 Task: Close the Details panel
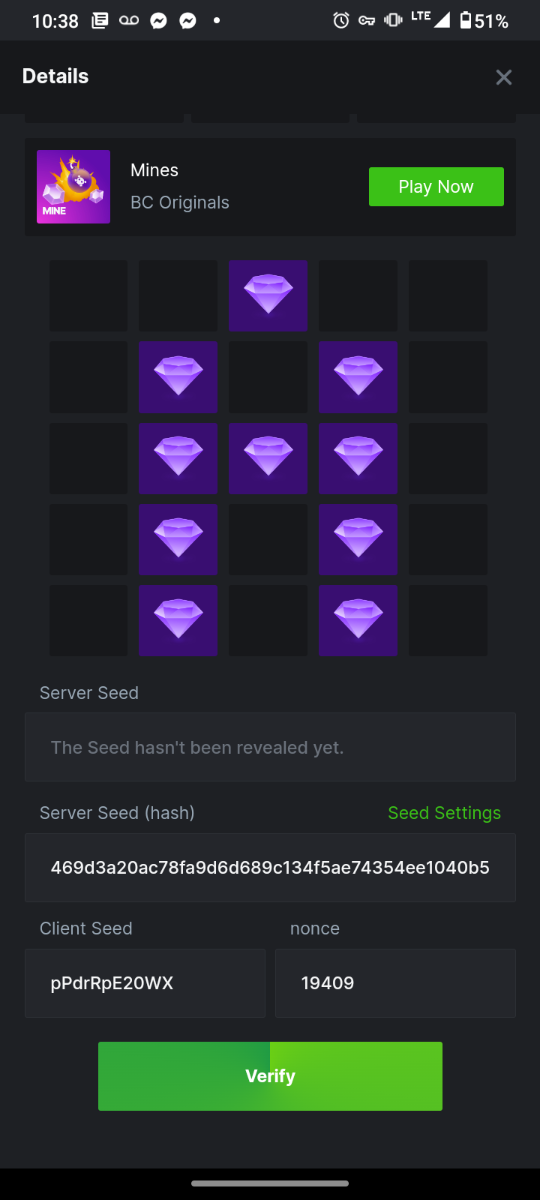click(x=504, y=77)
